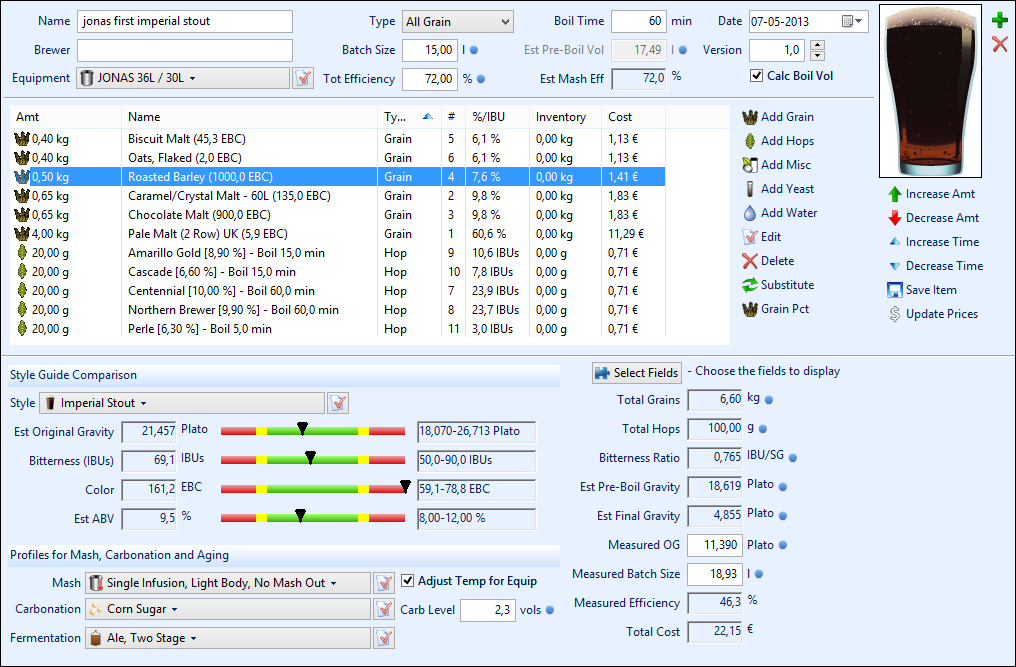Click the Add Yeast icon
The width and height of the screenshot is (1016, 667).
750,189
